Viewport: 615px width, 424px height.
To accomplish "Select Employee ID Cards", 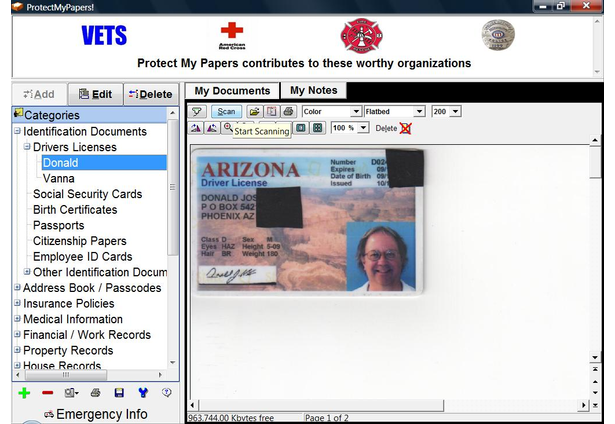I will click(82, 257).
